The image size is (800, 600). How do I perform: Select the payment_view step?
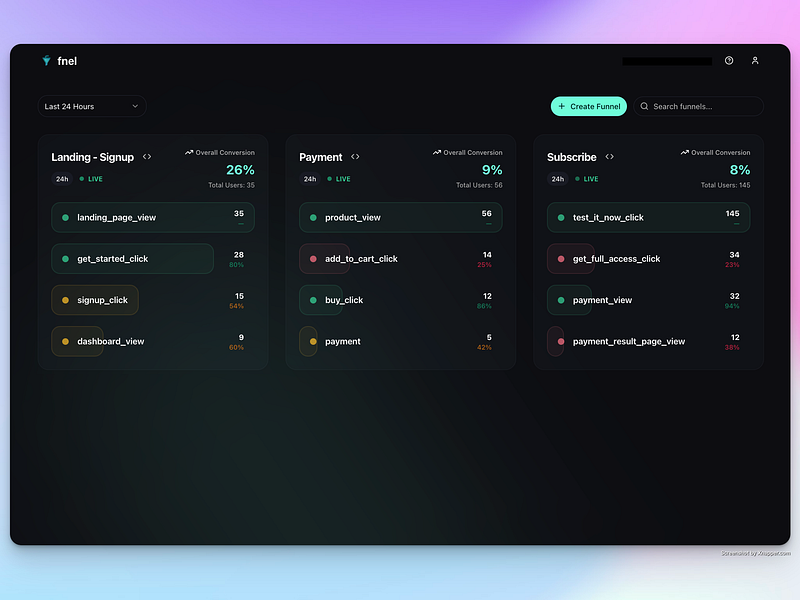pos(648,300)
